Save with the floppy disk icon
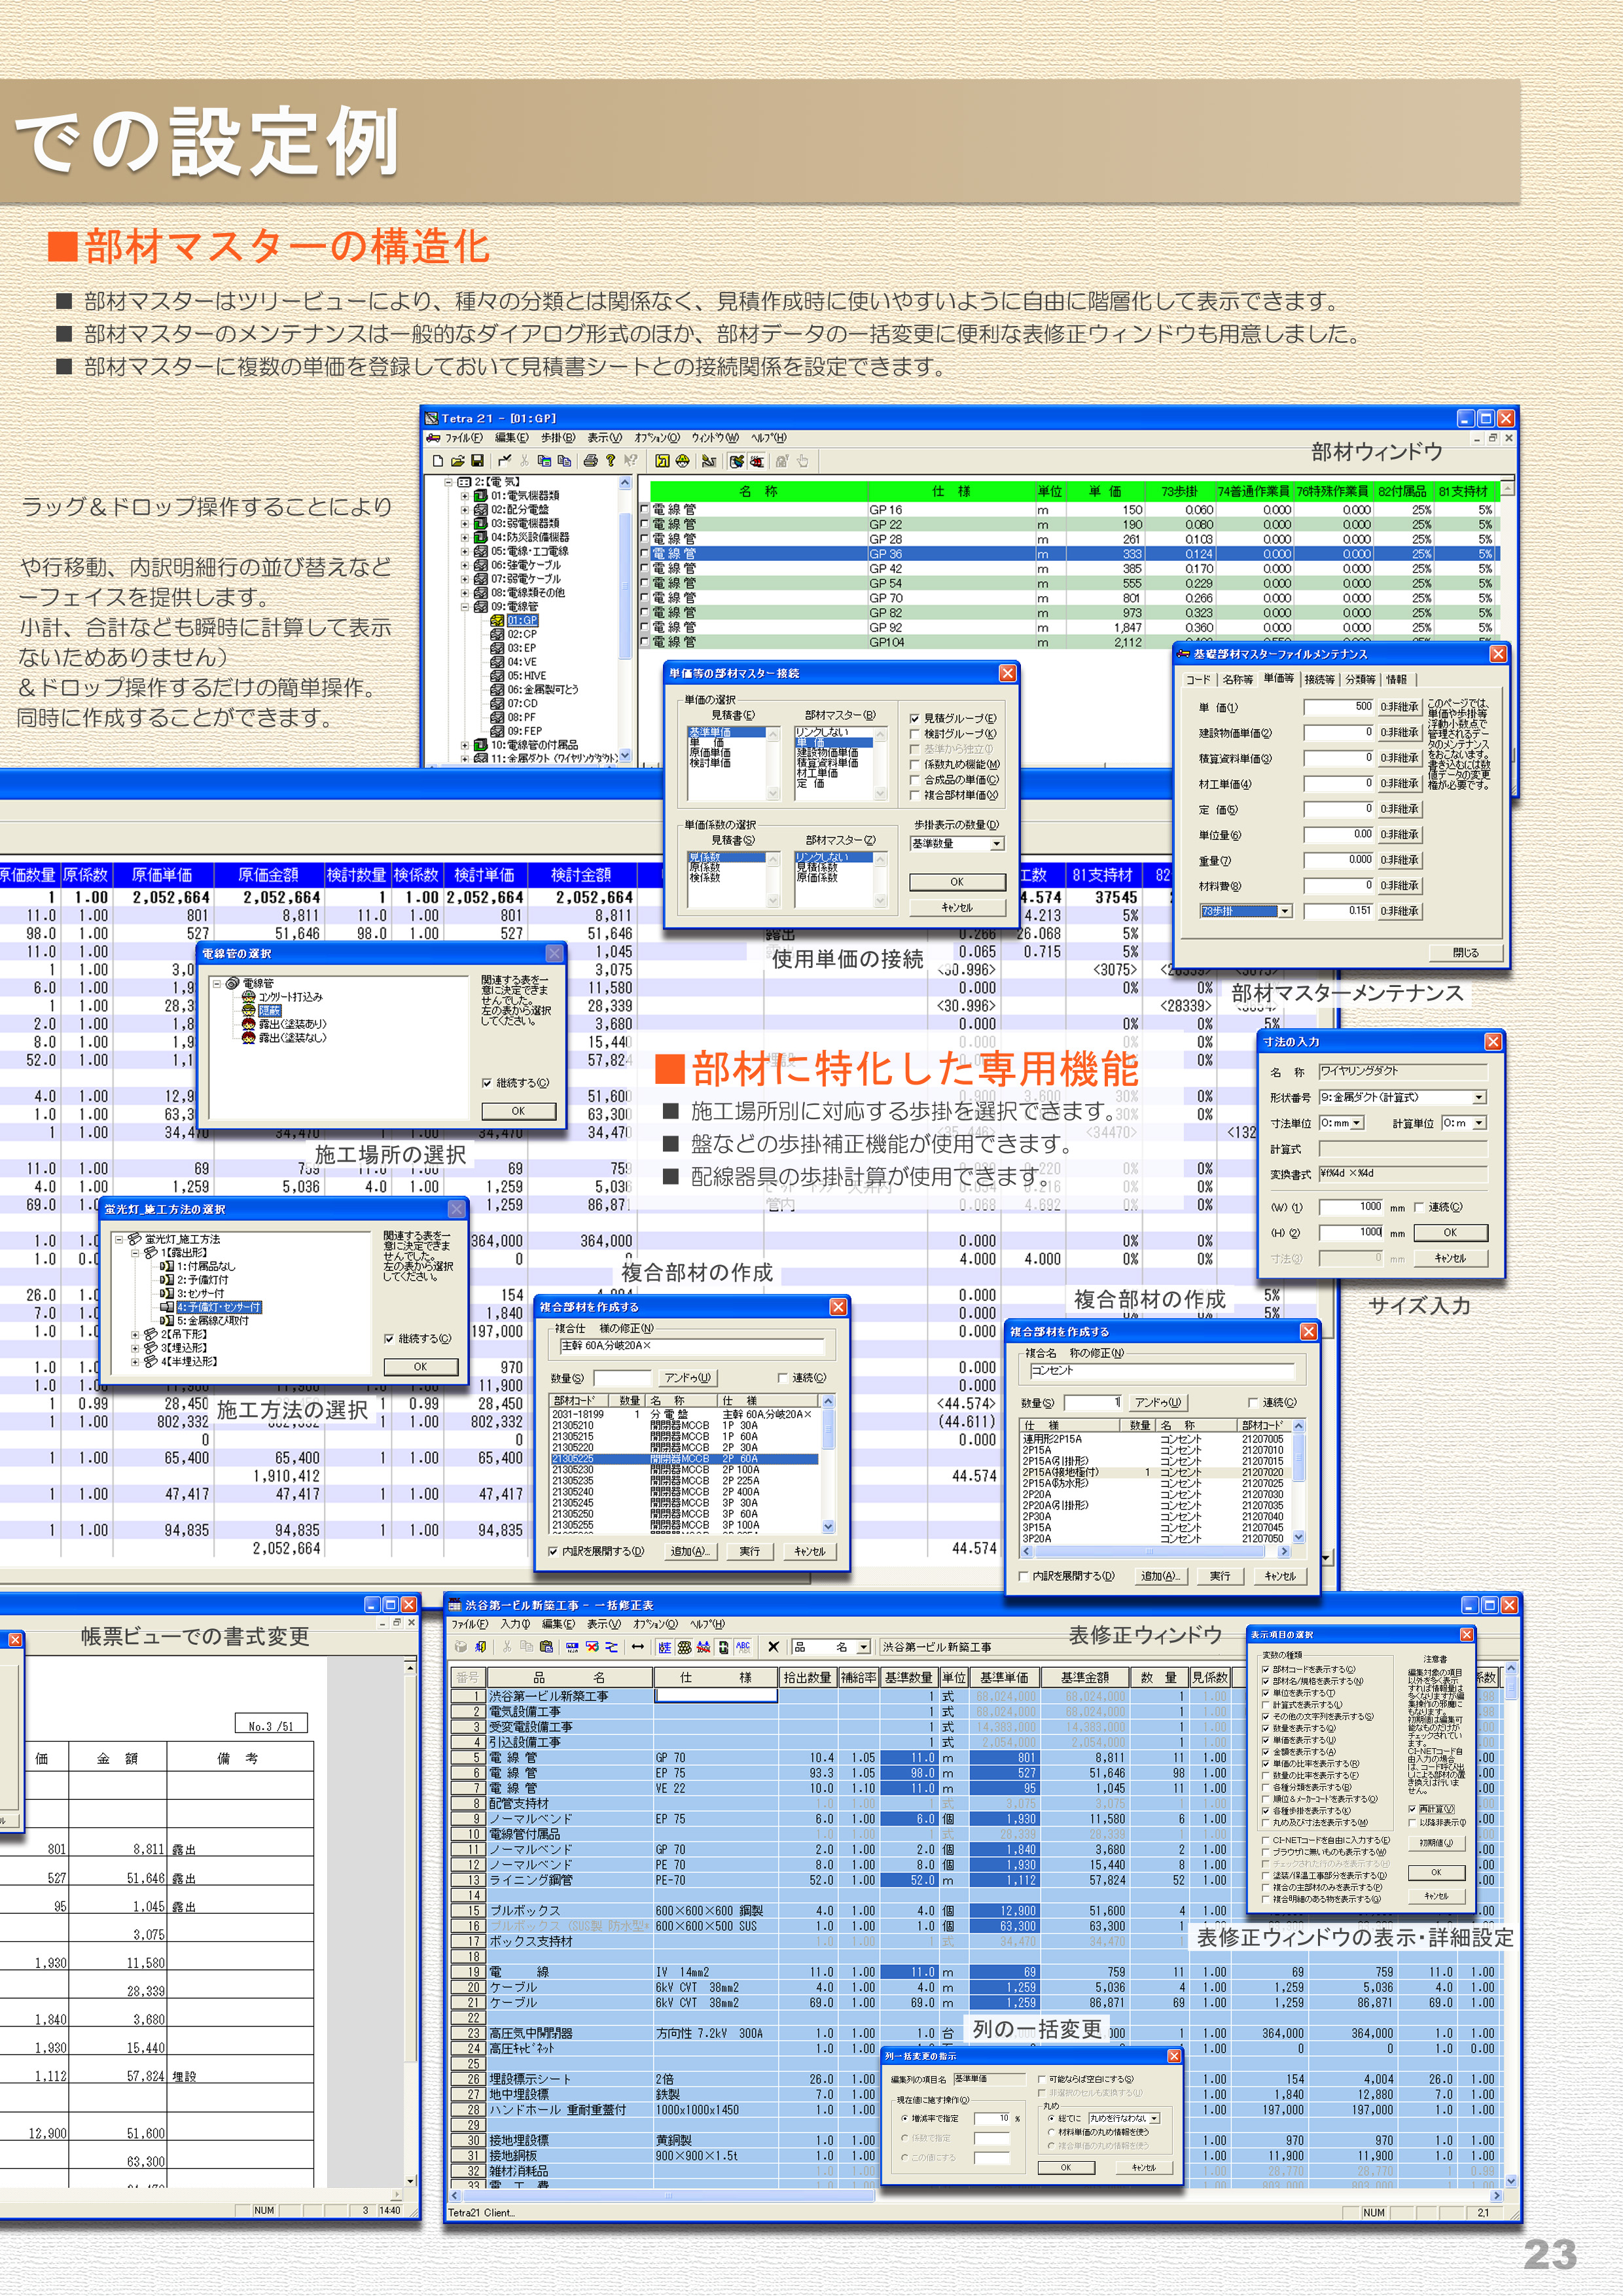 pos(477,461)
